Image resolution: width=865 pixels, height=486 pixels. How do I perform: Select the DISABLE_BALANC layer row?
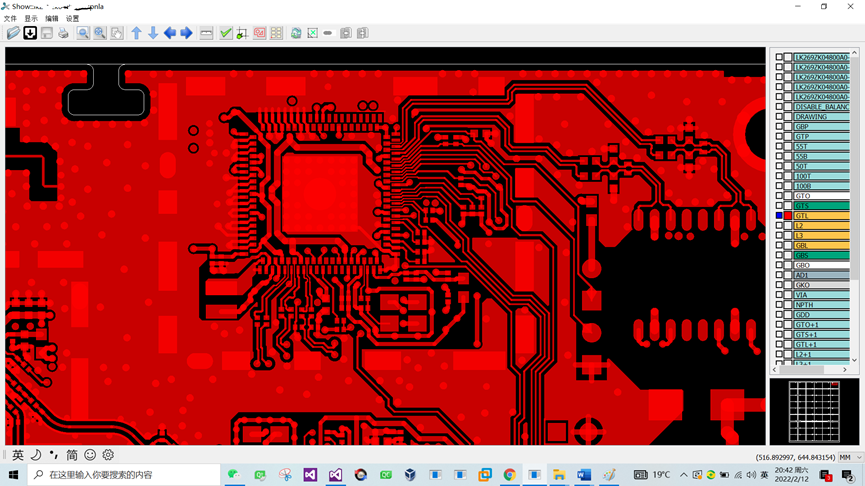[x=821, y=106]
